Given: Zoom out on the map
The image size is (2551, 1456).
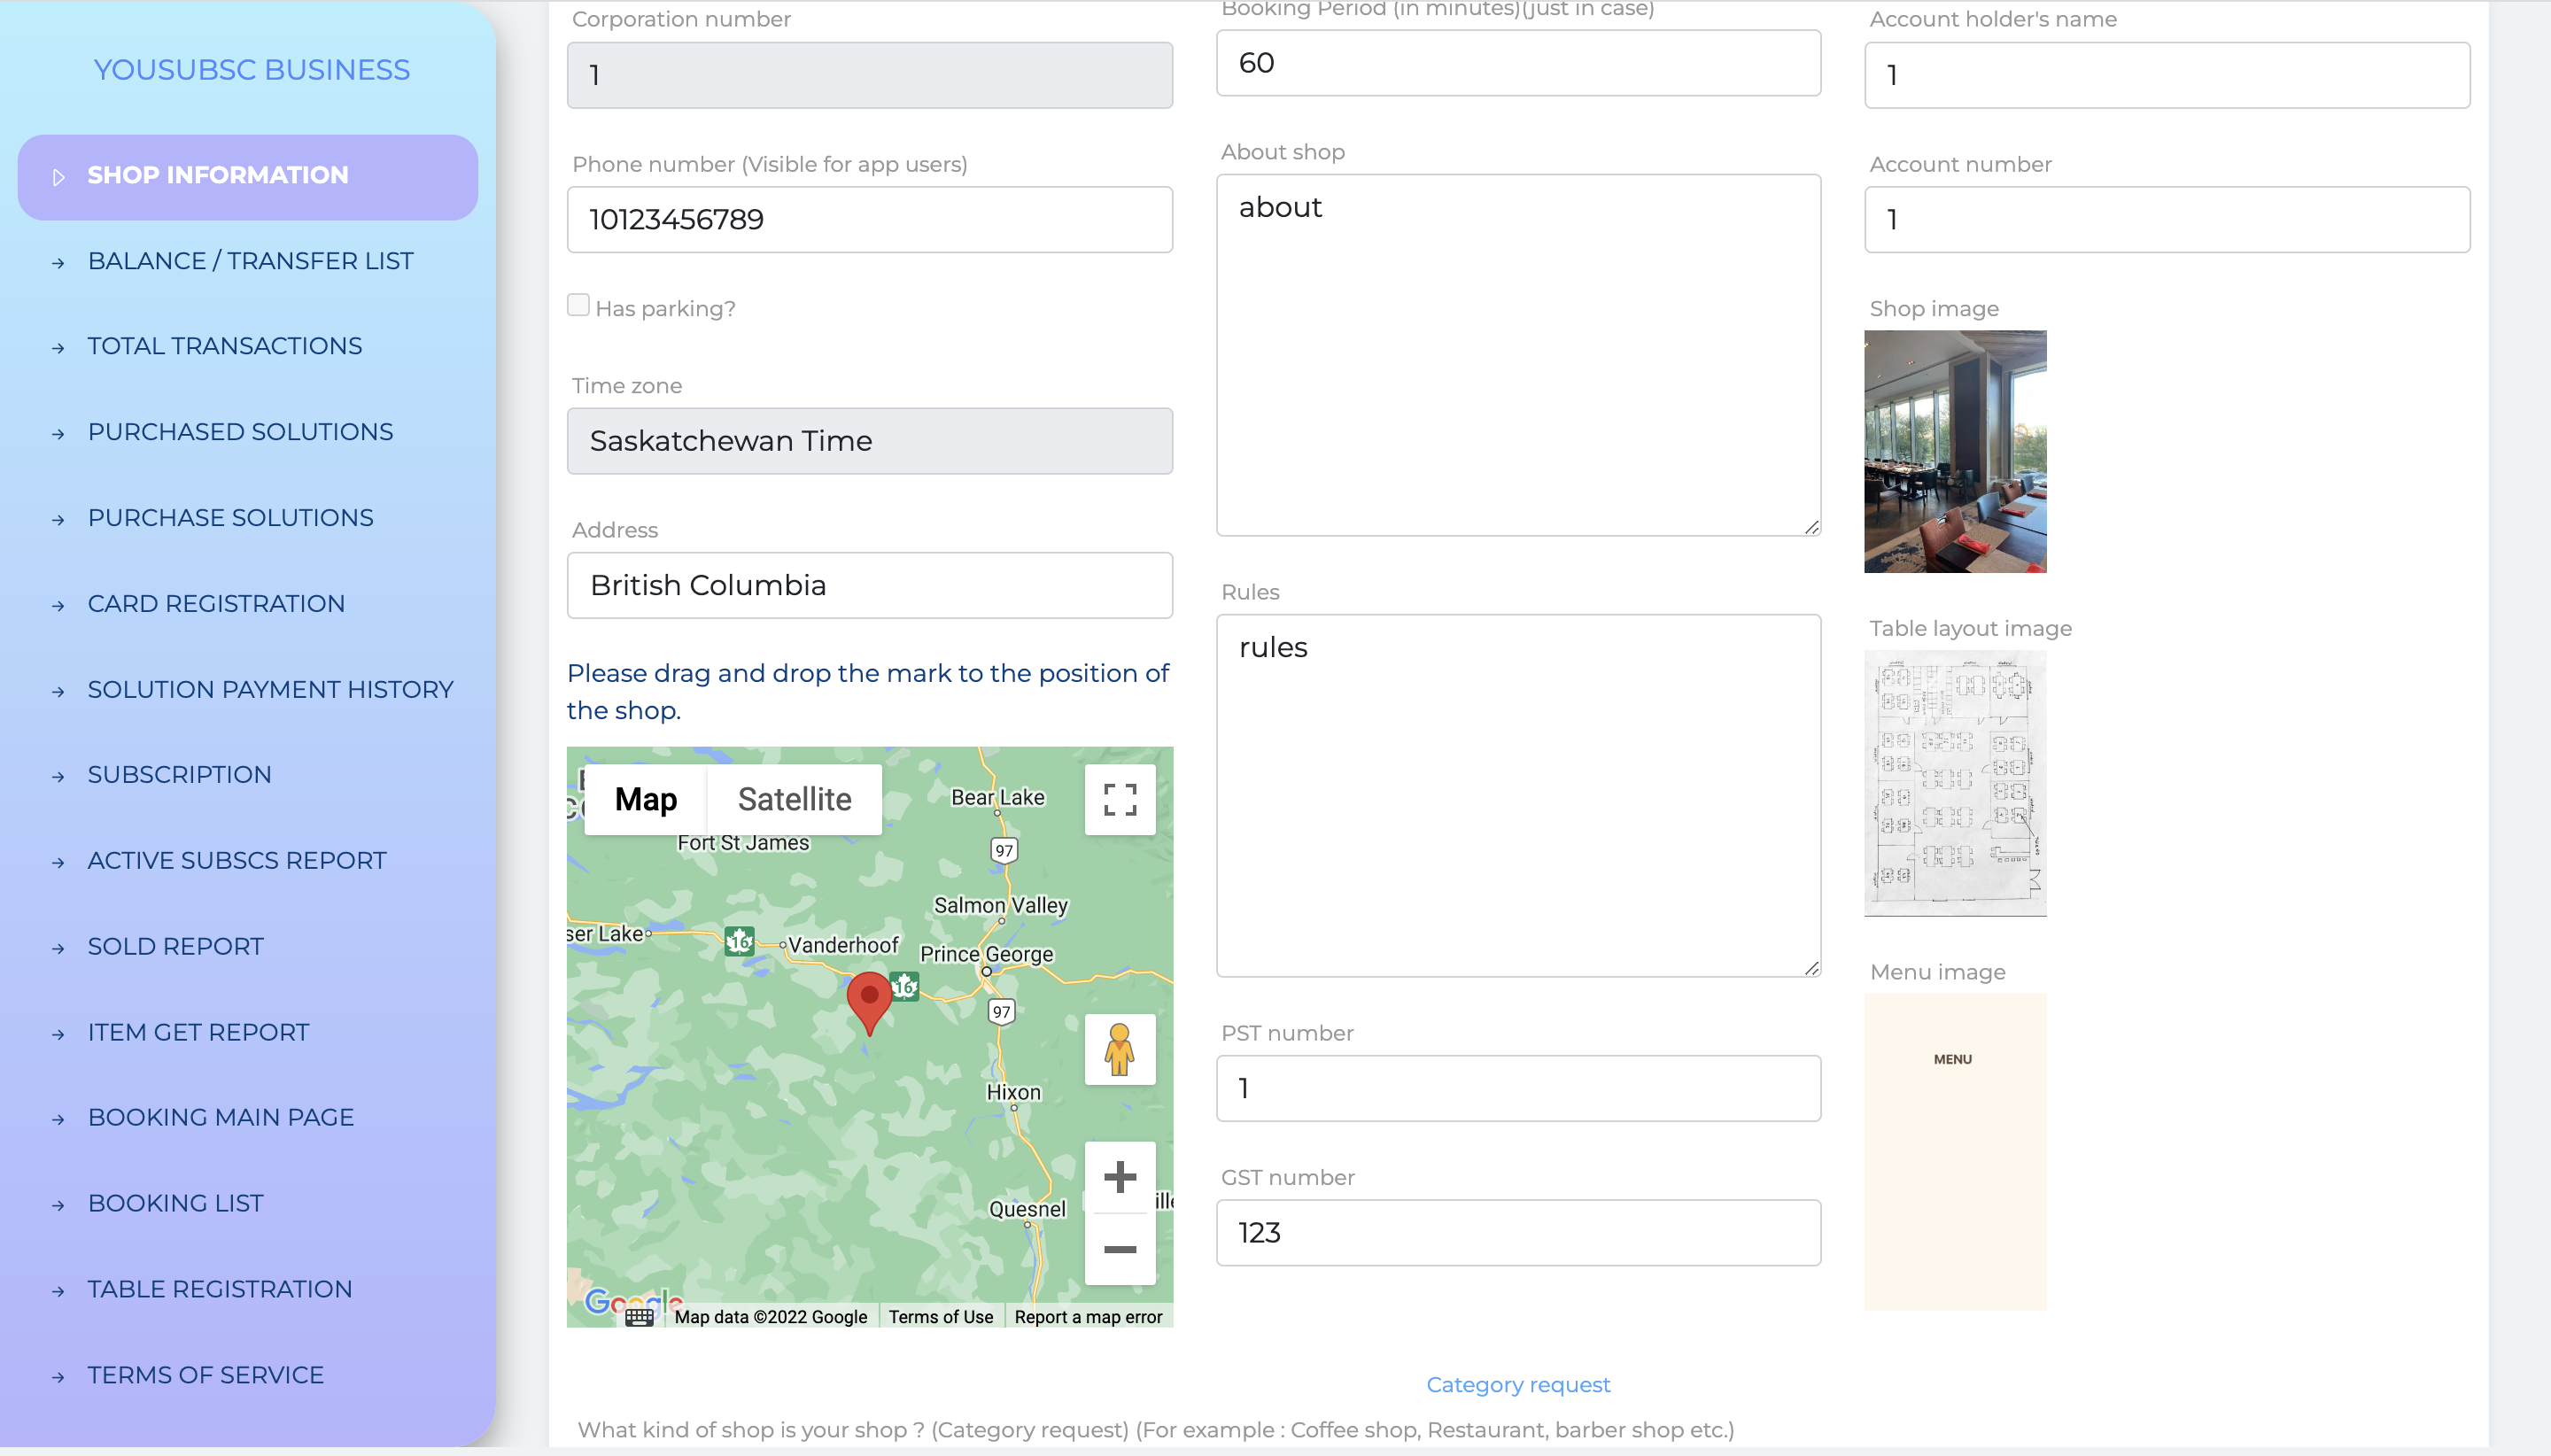Looking at the screenshot, I should coord(1119,1249).
